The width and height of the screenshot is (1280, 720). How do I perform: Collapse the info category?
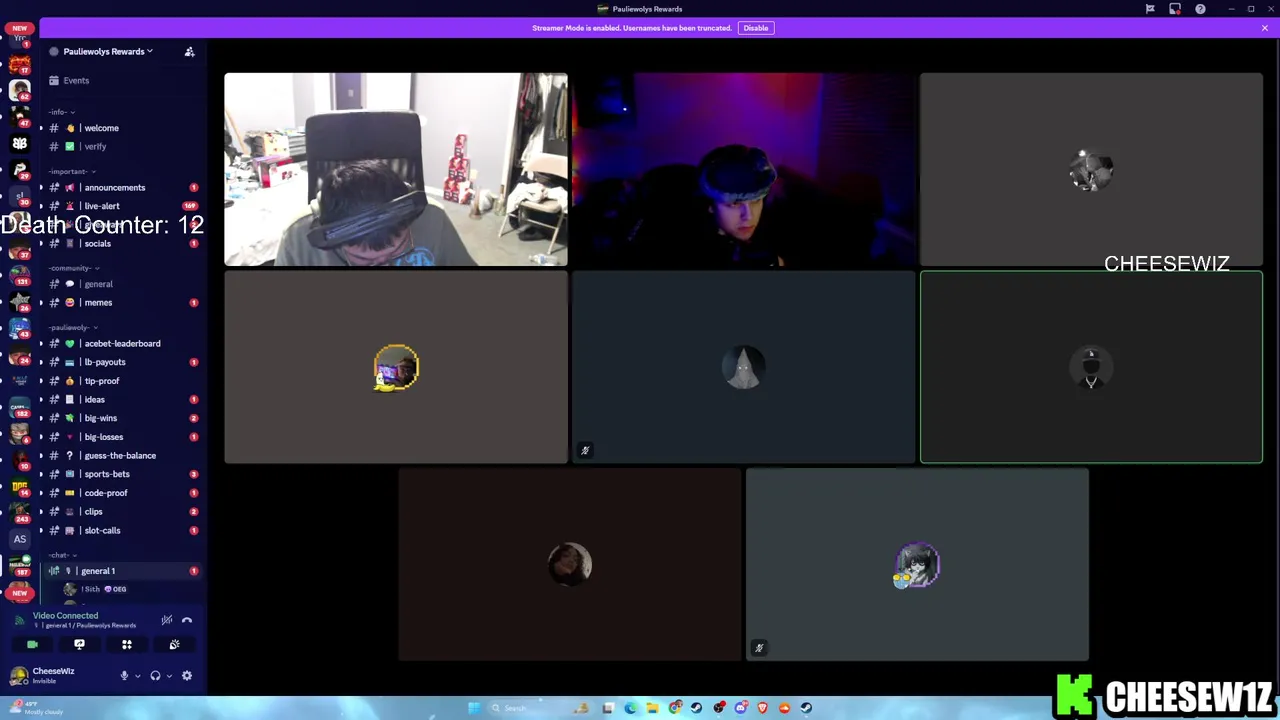click(62, 112)
